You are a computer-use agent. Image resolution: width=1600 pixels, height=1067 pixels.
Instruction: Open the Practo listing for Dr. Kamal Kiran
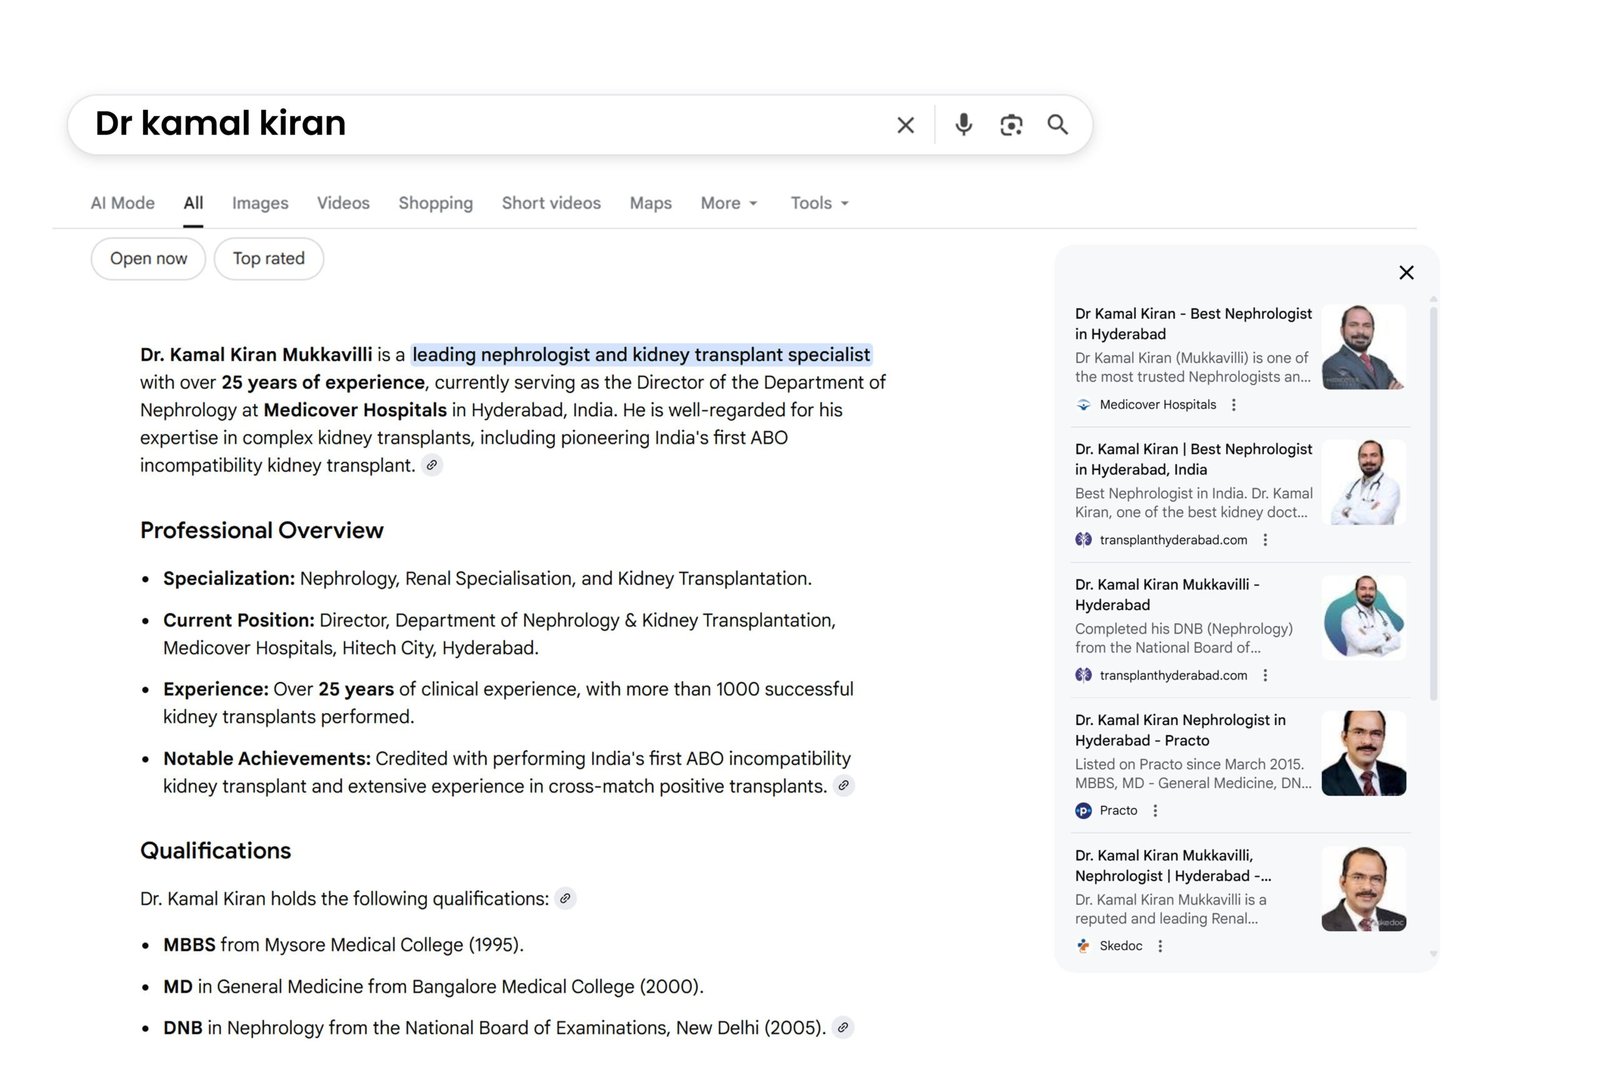[1191, 730]
